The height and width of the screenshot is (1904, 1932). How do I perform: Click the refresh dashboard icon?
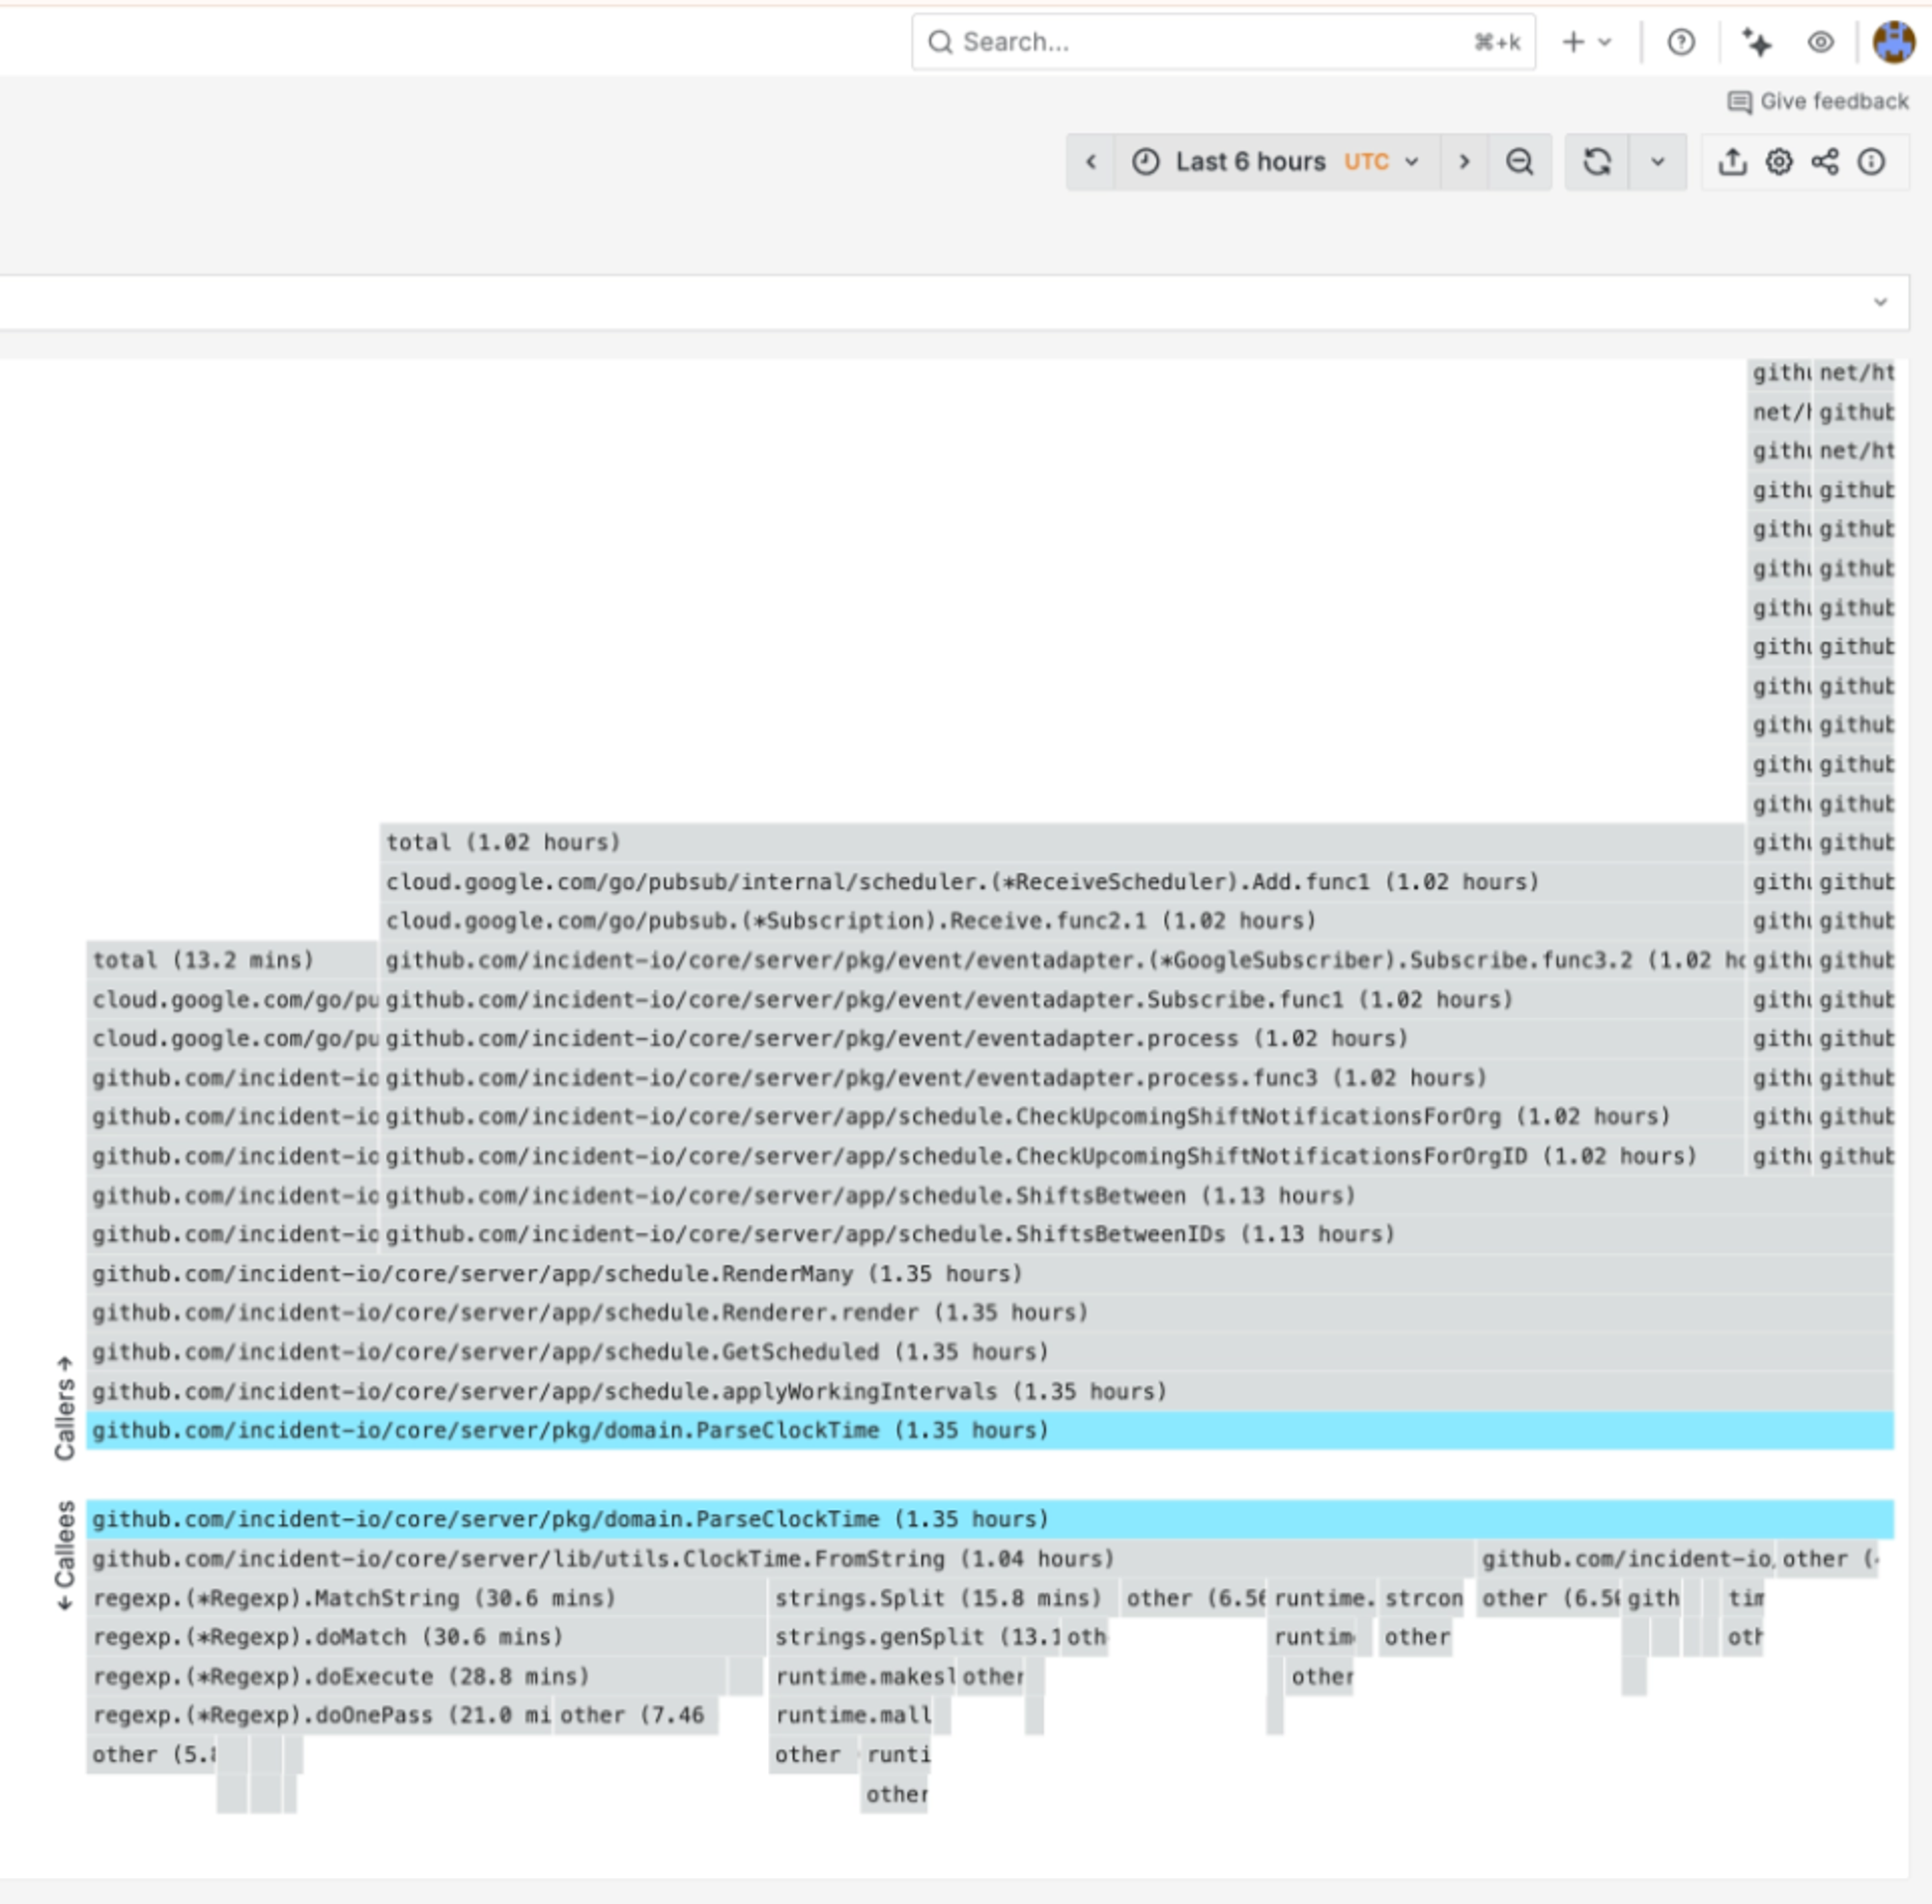pos(1597,162)
